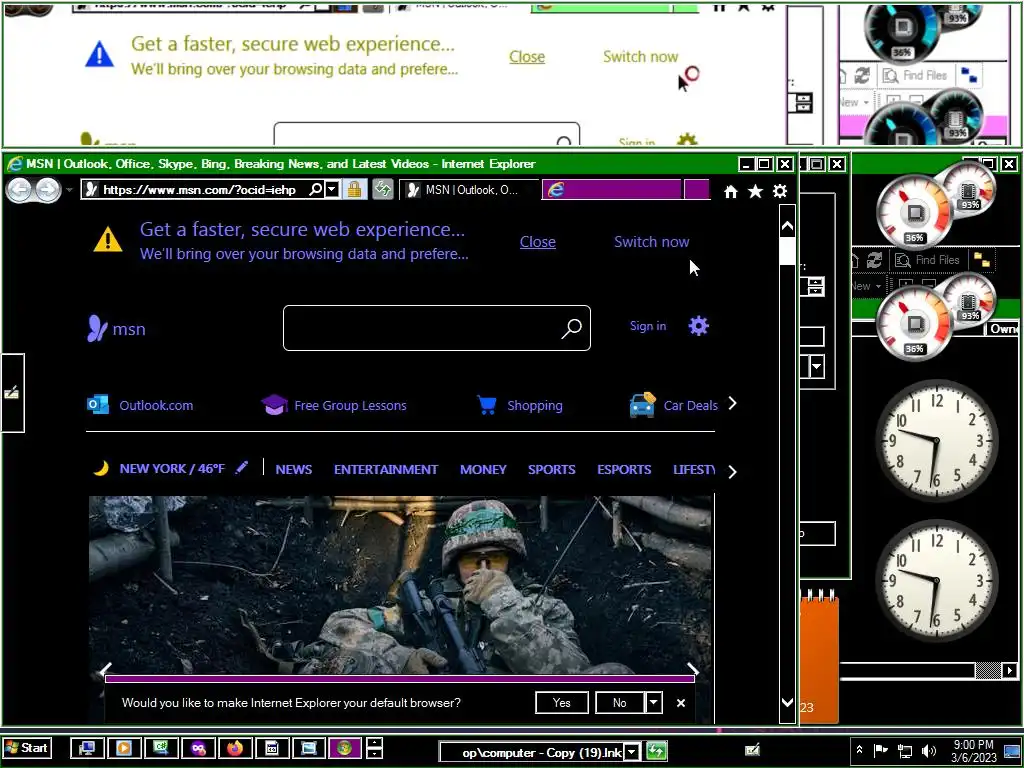Open the Tools gear in Internet Explorer toolbar
Screen dimensions: 1024x768
[x=780, y=191]
